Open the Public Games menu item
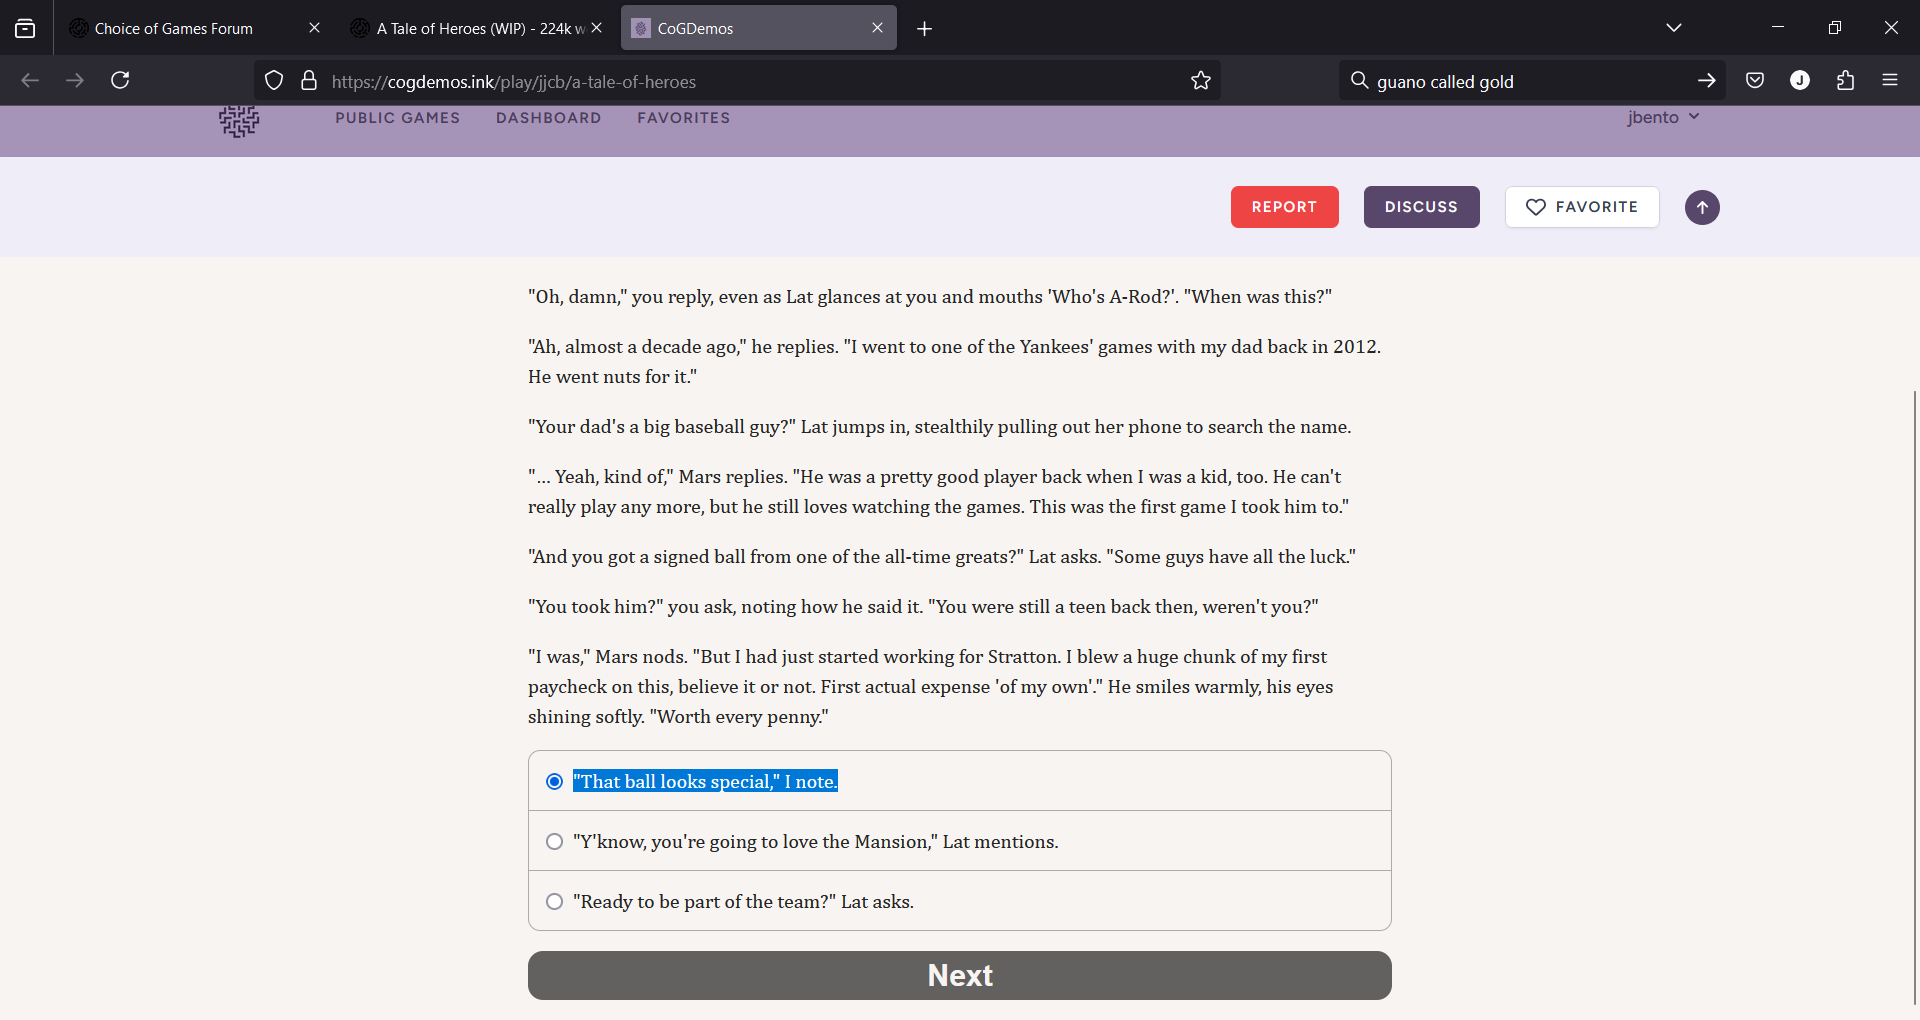The width and height of the screenshot is (1920, 1020). click(x=398, y=118)
